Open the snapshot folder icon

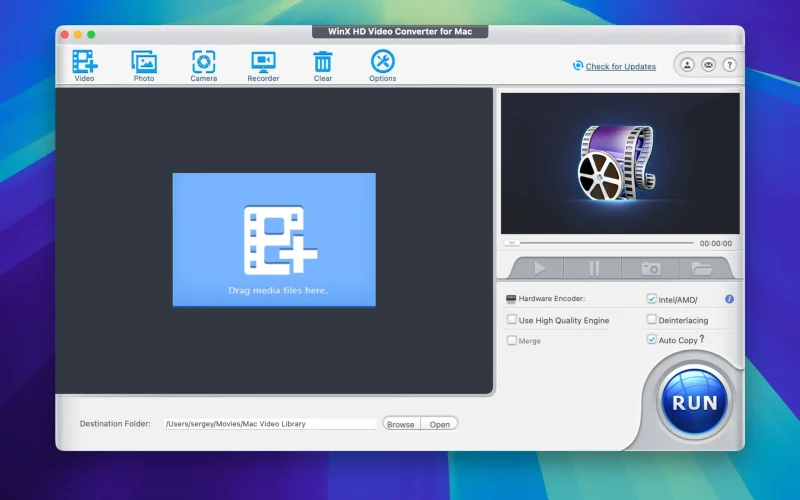702,268
